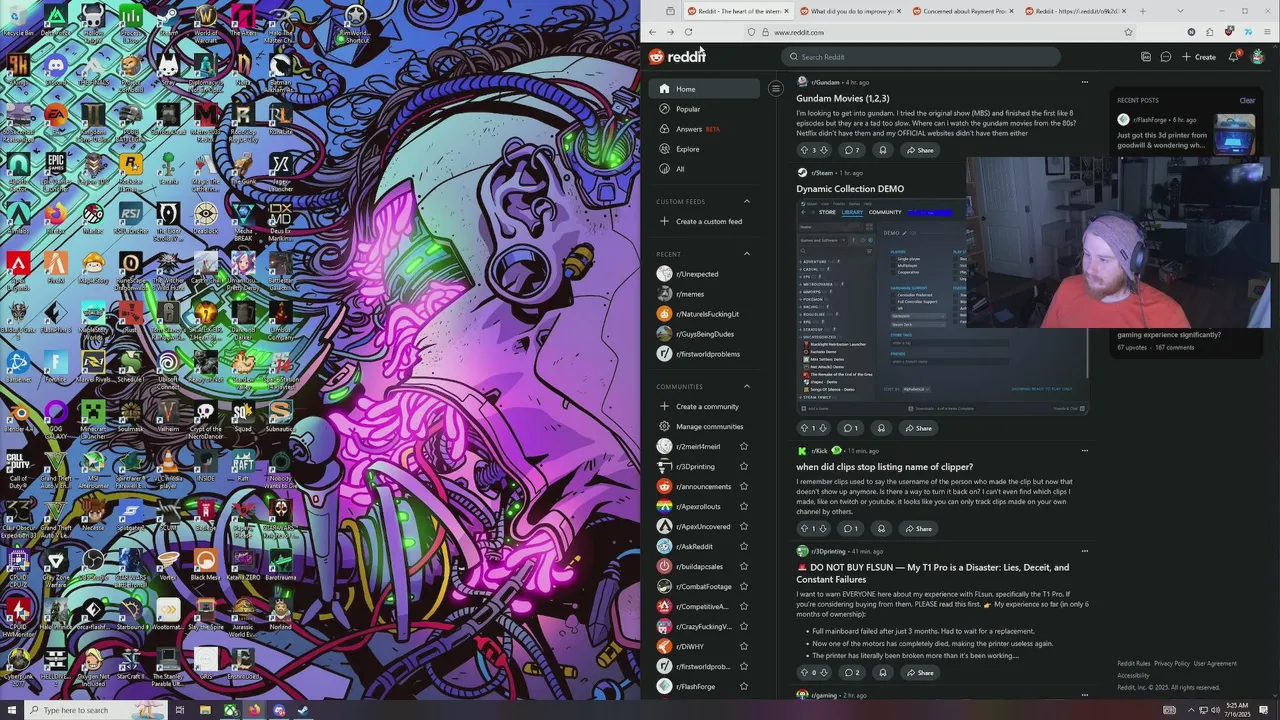Image resolution: width=1280 pixels, height=720 pixels.
Task: Favorite r/2meirl4meirl with its star
Action: (743, 446)
